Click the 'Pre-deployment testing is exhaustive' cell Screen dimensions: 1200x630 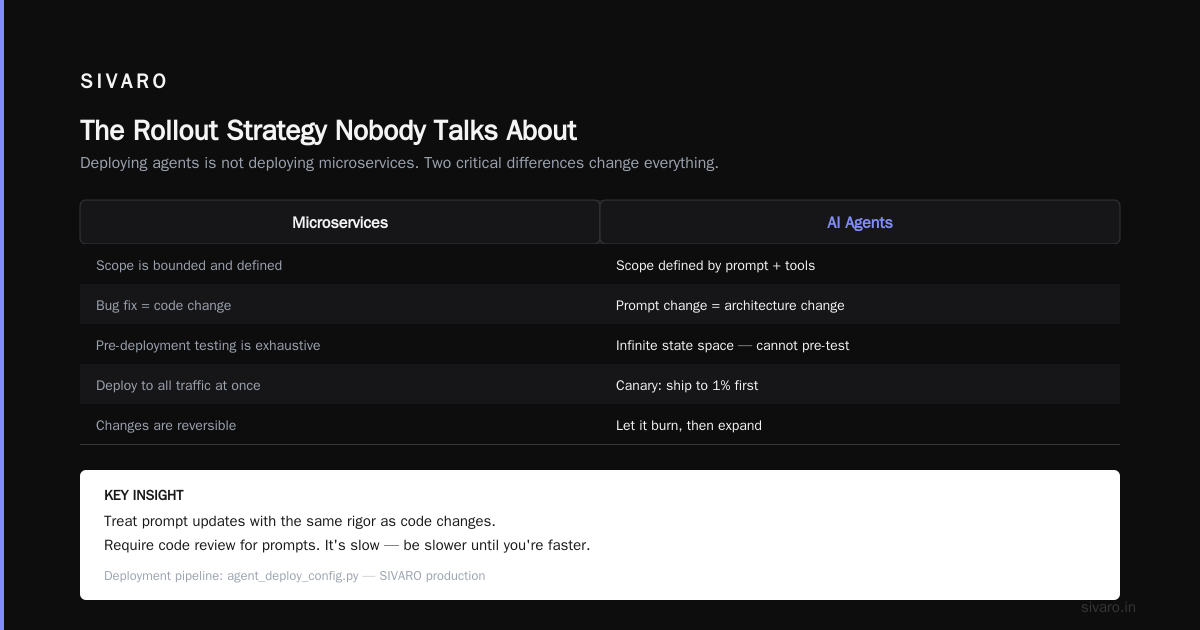click(x=340, y=345)
